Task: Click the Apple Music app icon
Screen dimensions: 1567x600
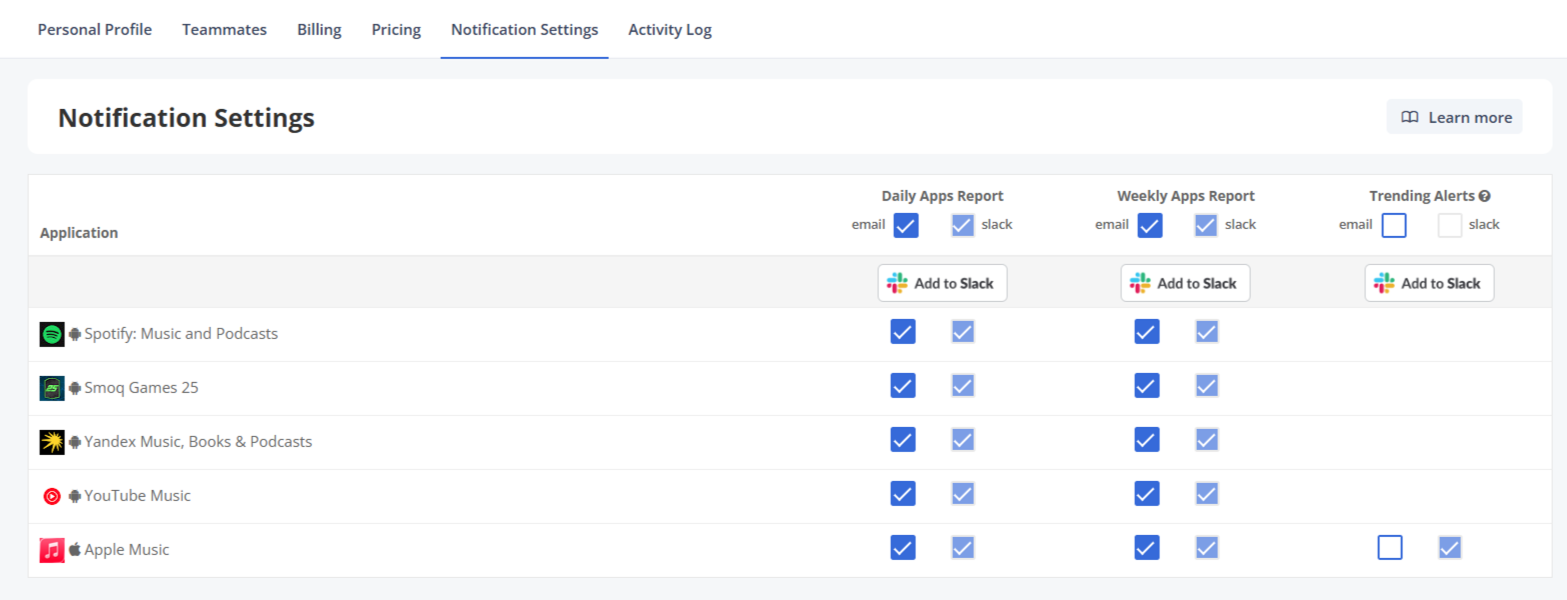Action: pyautogui.click(x=52, y=550)
